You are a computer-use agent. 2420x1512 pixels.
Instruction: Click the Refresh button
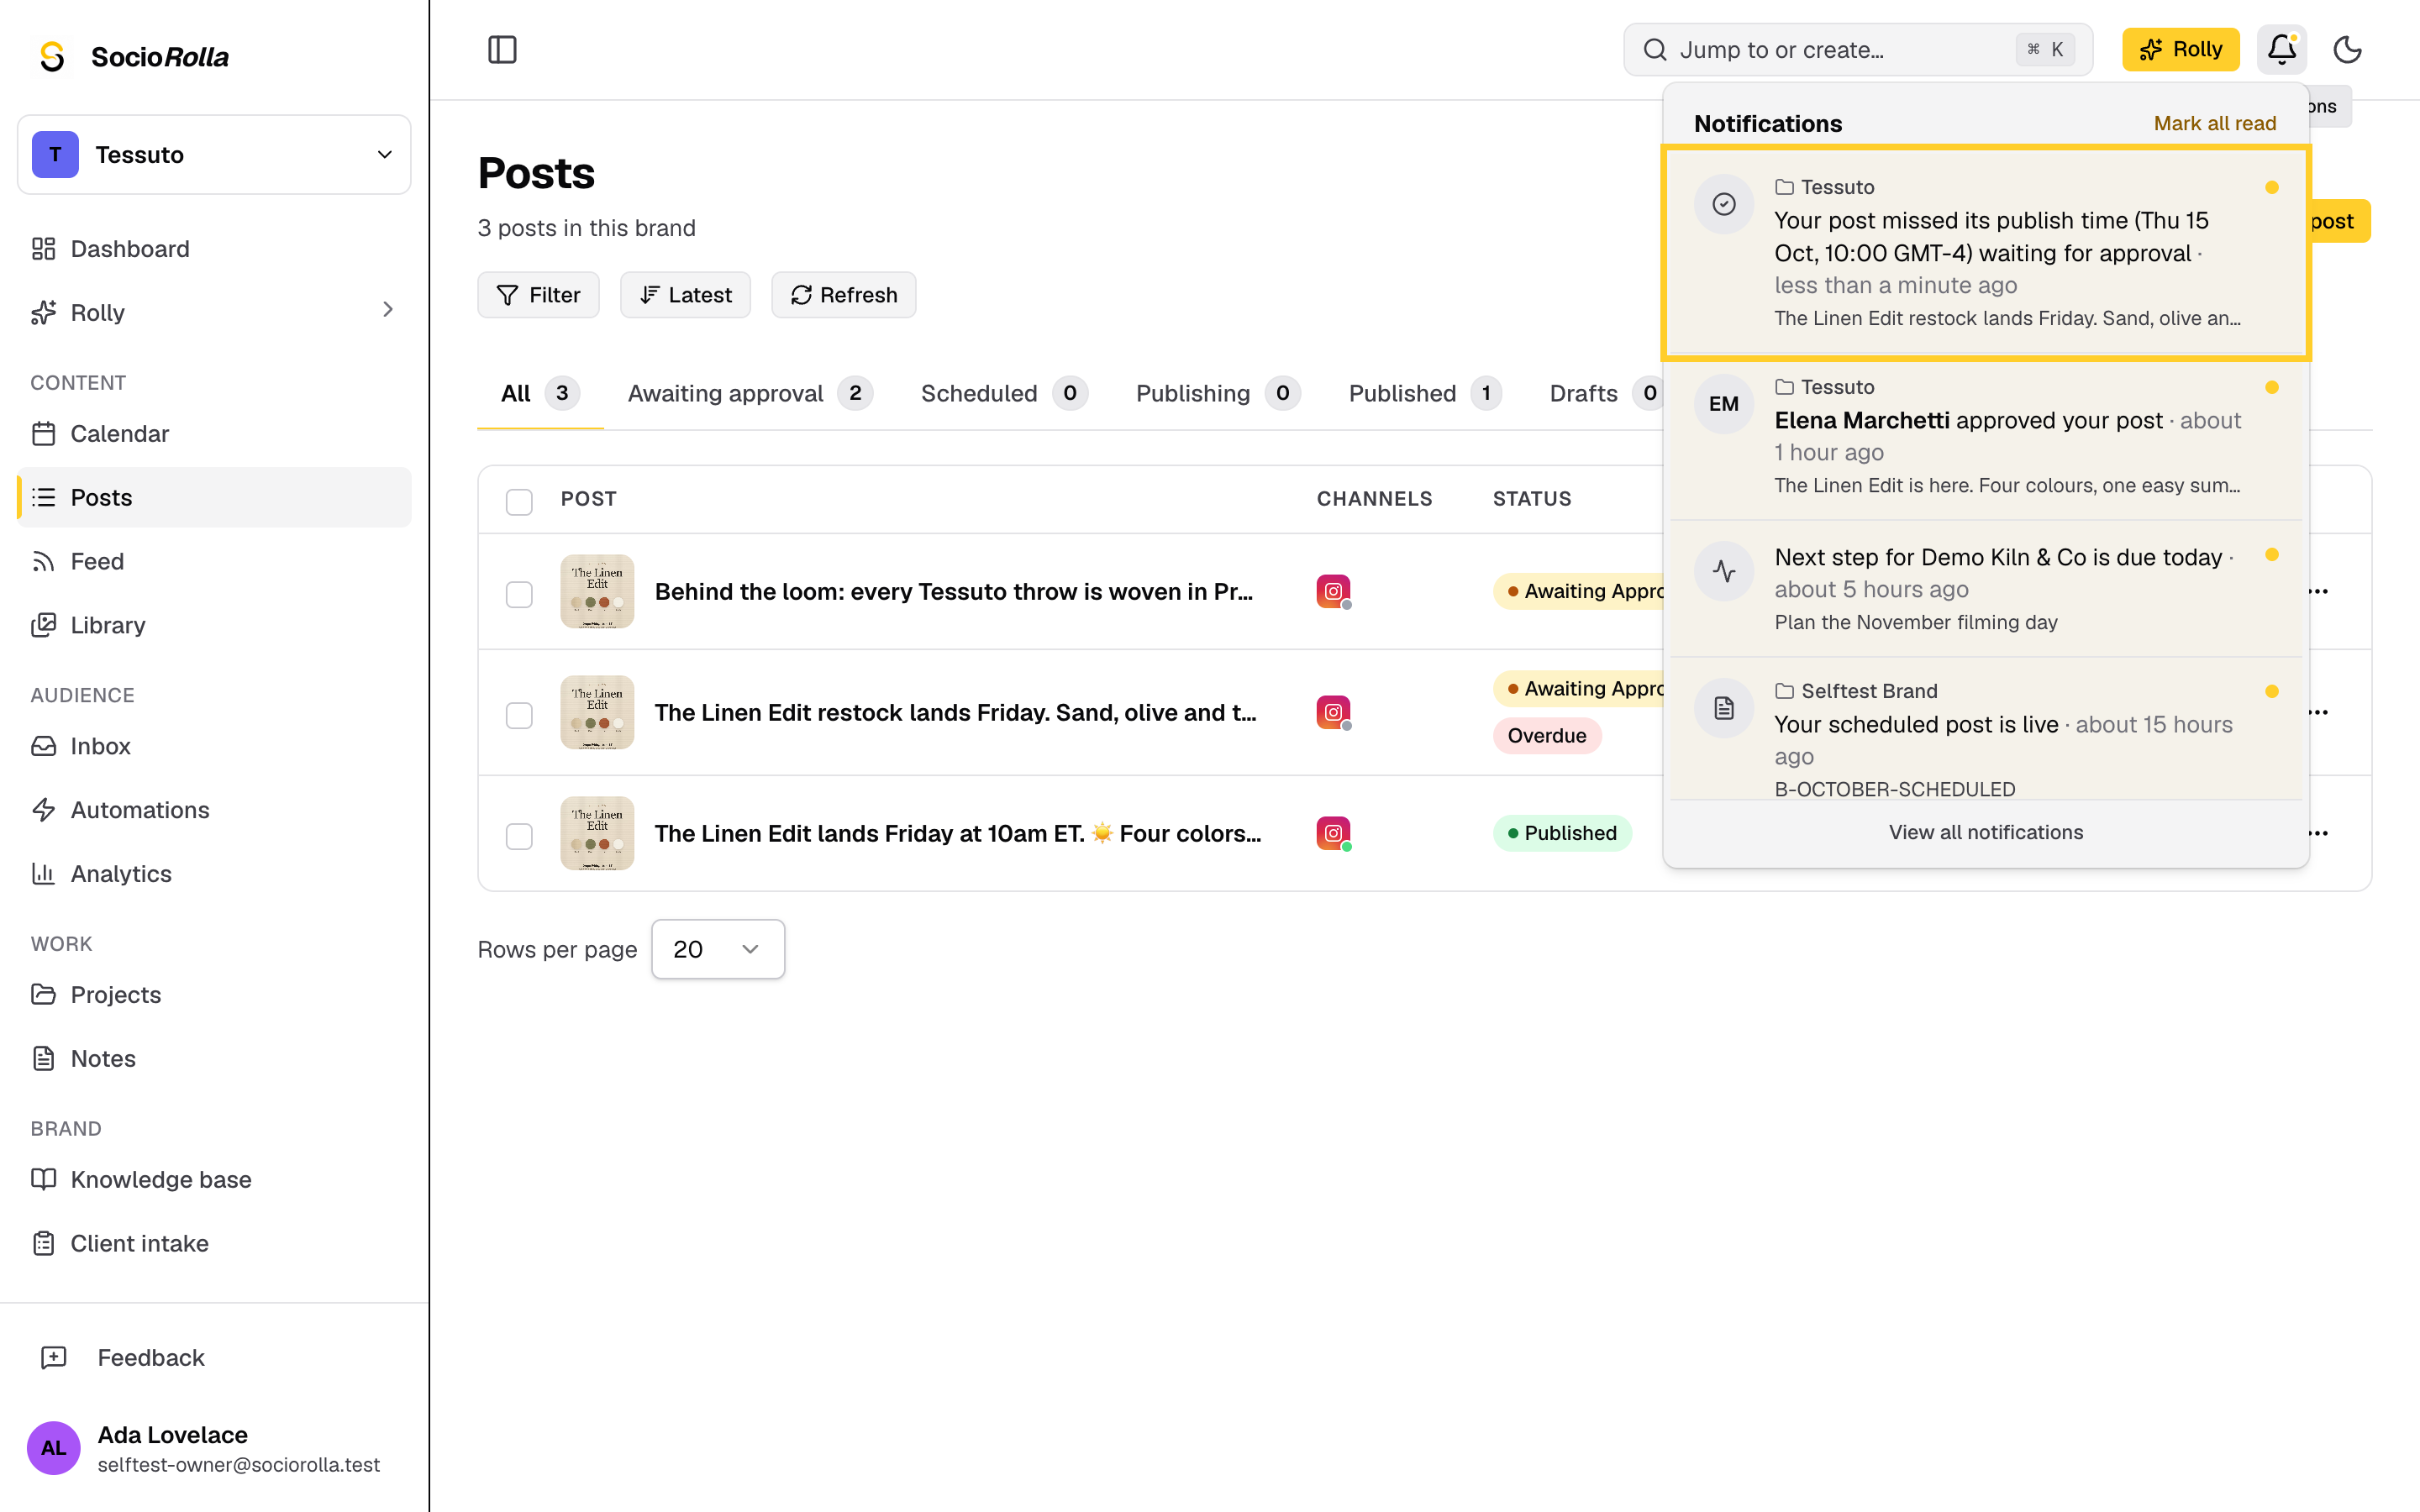843,295
